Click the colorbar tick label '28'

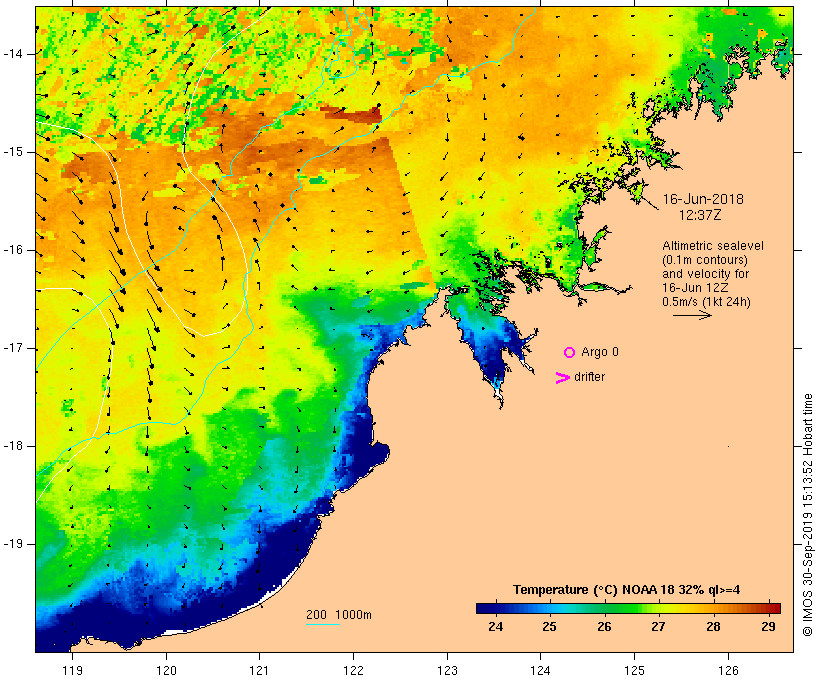coord(713,626)
